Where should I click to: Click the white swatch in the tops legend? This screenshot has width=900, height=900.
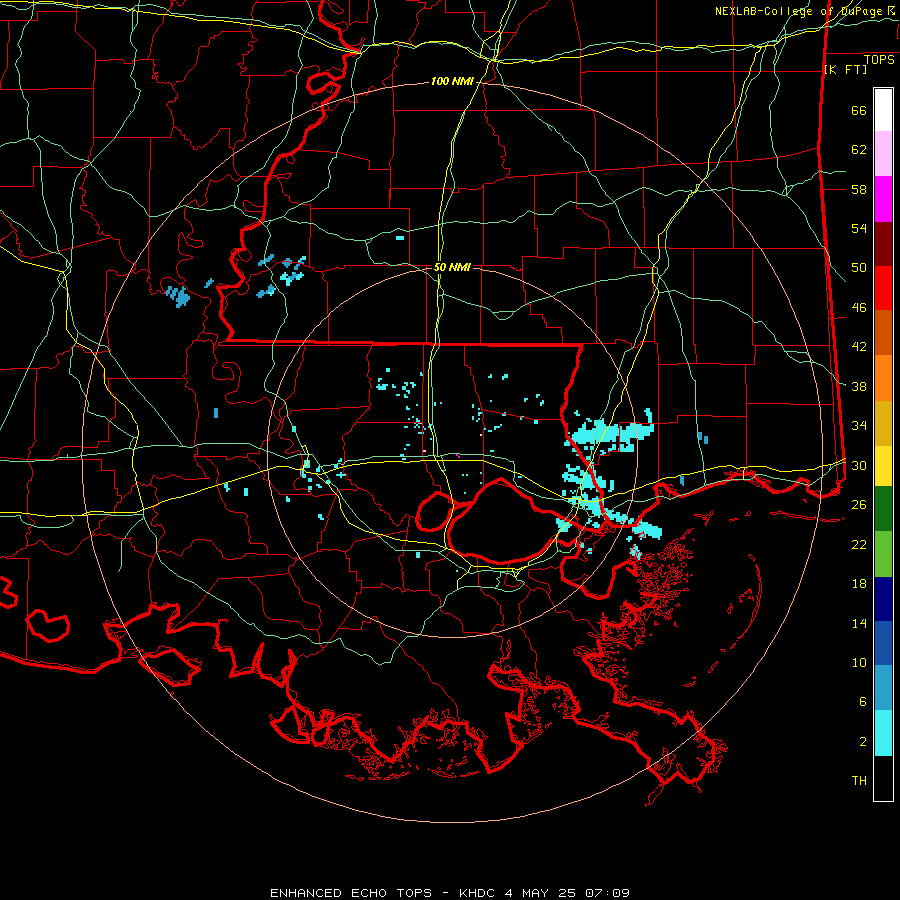point(883,110)
